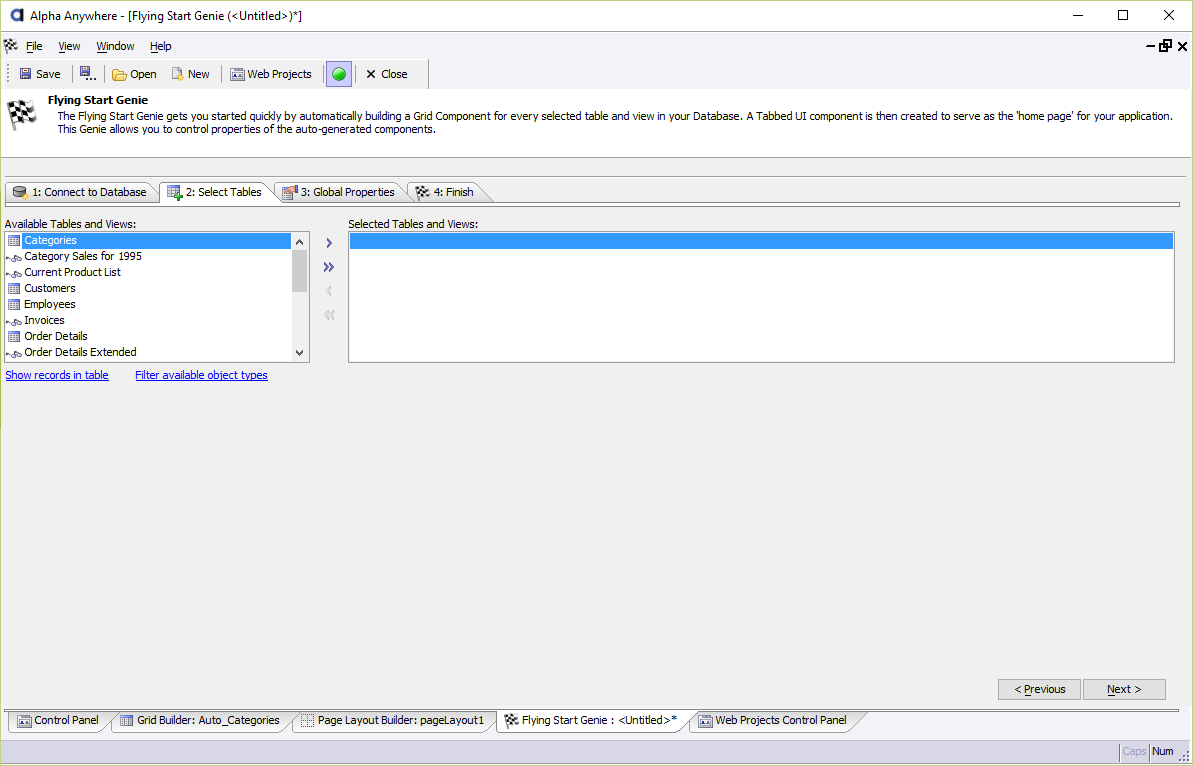The width and height of the screenshot is (1193, 766).
Task: Select the Order Details table
Action: pyautogui.click(x=148, y=336)
